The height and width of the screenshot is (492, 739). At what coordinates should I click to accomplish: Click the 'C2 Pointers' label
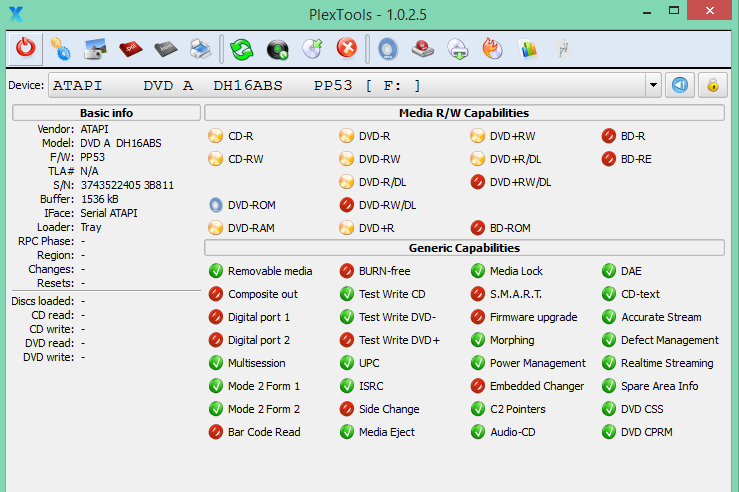(517, 410)
